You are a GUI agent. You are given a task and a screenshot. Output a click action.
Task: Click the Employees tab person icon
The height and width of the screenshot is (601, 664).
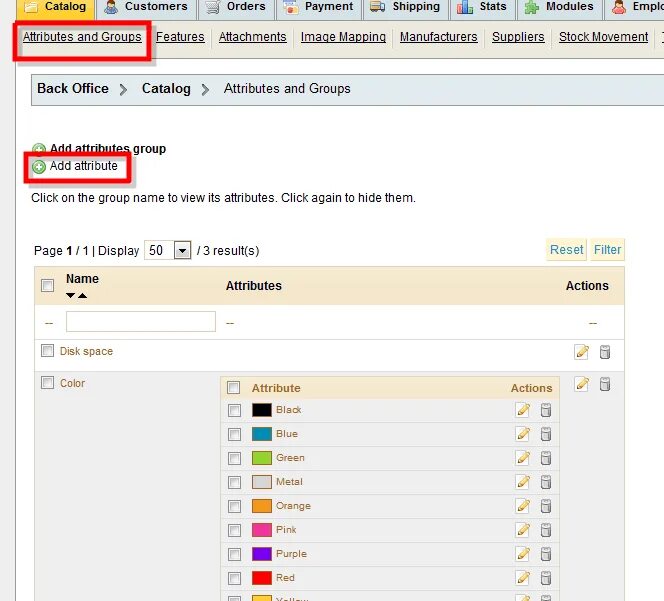(619, 7)
